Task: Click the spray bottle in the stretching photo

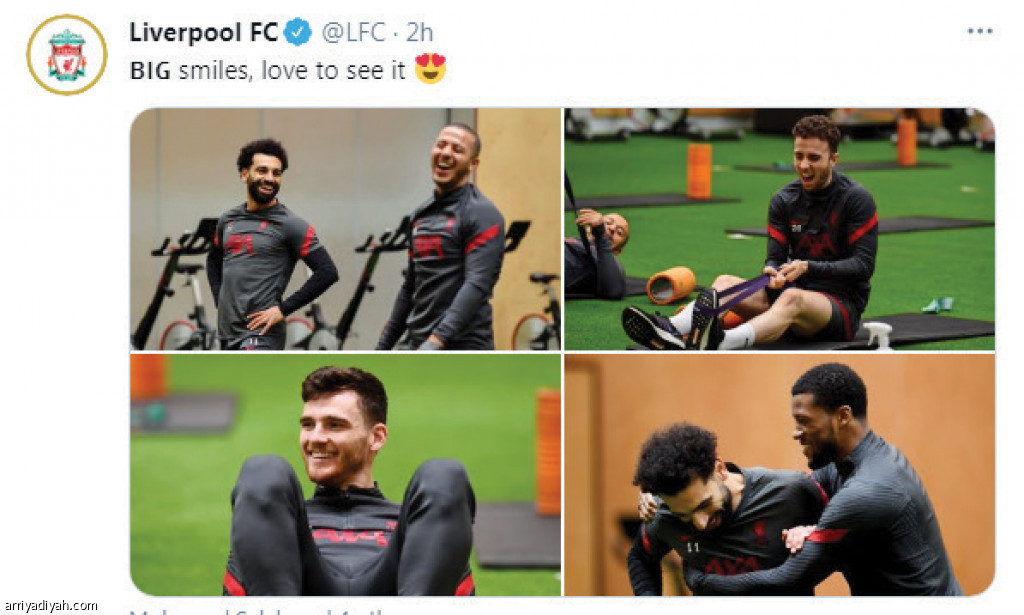Action: 878,335
